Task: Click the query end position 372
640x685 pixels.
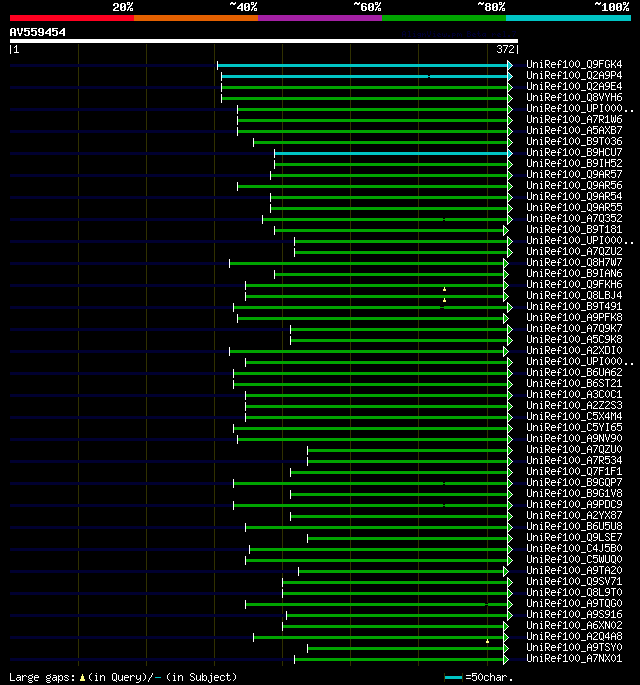Action: [x=506, y=49]
